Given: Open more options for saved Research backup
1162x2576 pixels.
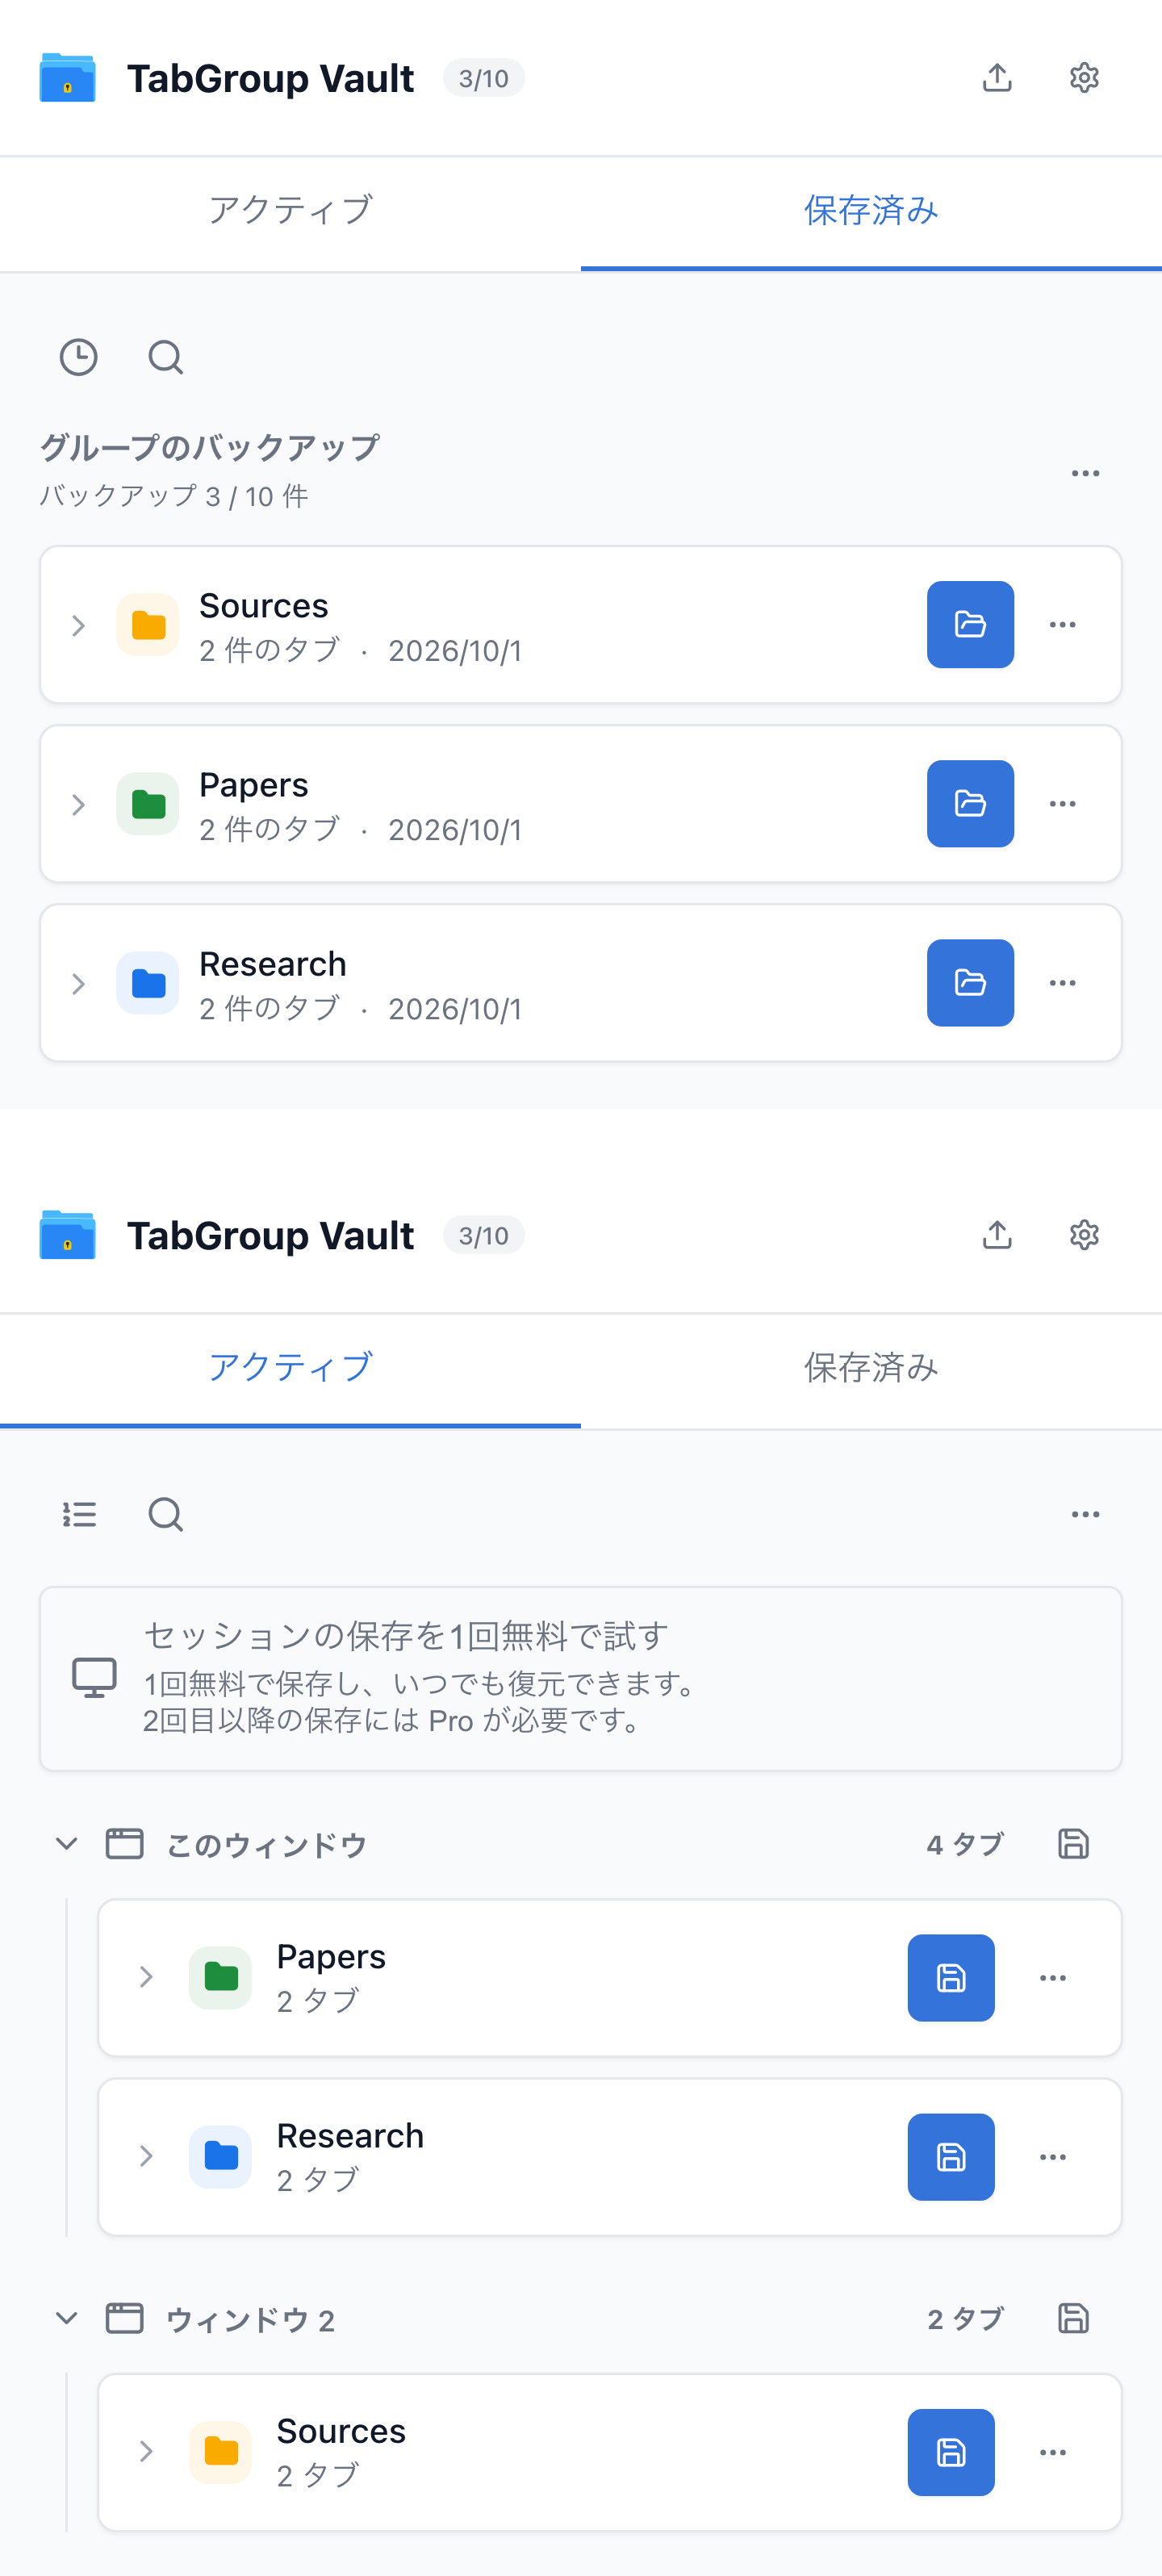Looking at the screenshot, I should pos(1062,983).
